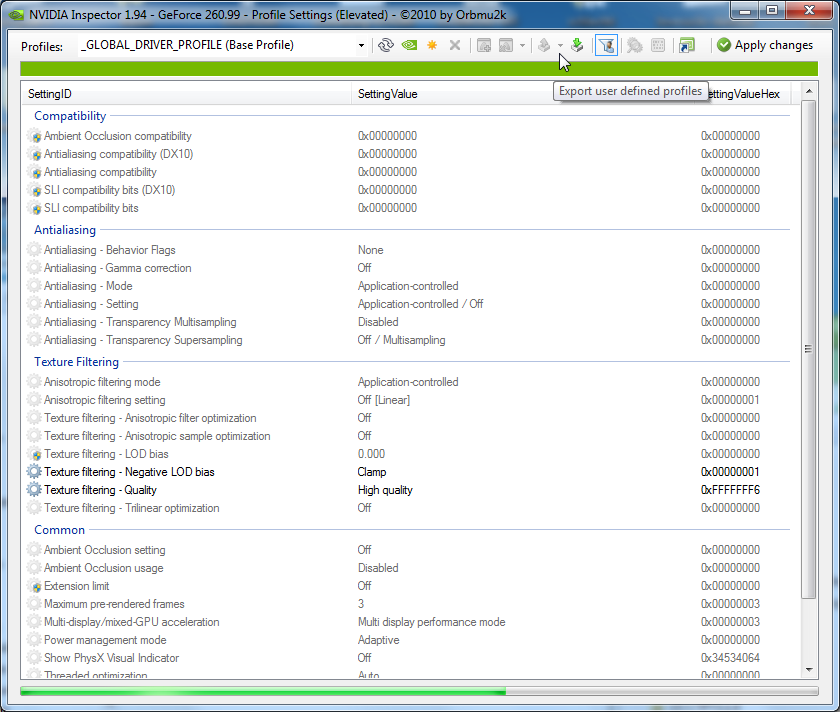Screen dimensions: 840x712
Task: Open the dropdown arrow next to remove application icon
Action: click(x=522, y=45)
